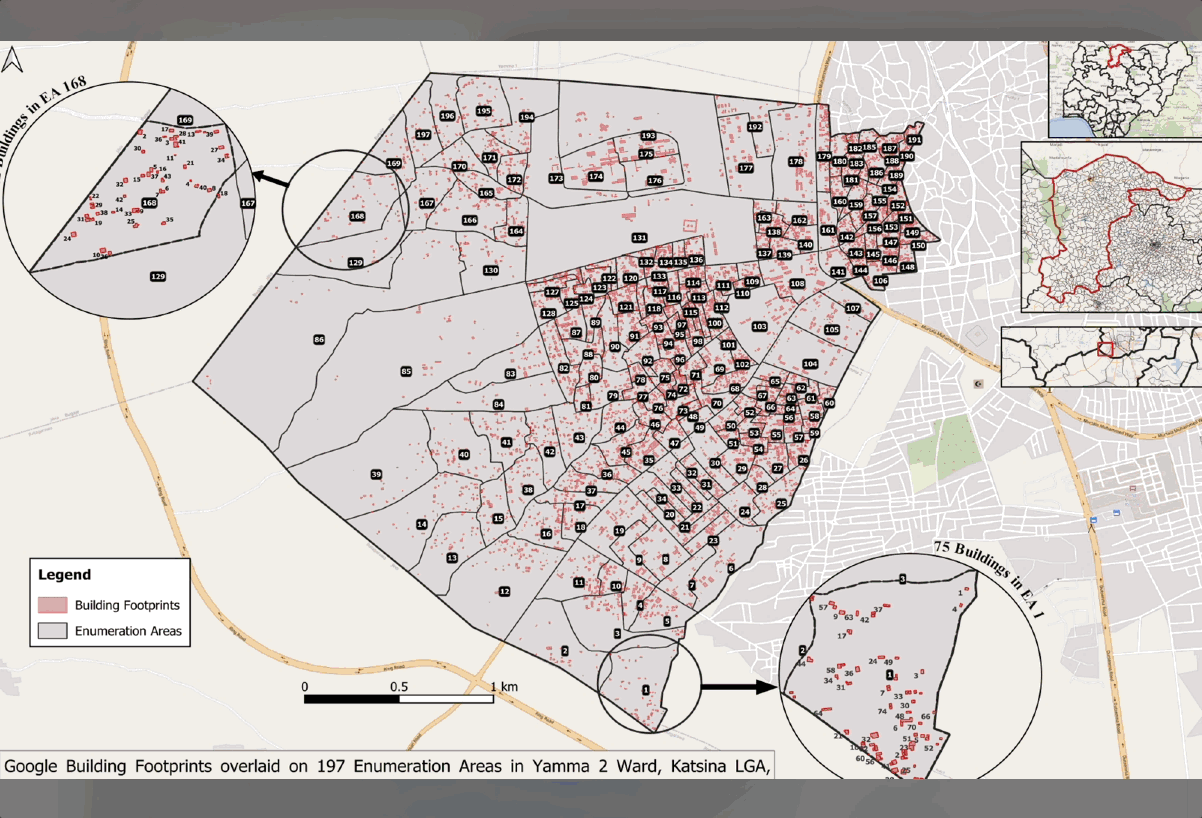Select enumeration area label 166
The width and height of the screenshot is (1202, 818).
469,220
